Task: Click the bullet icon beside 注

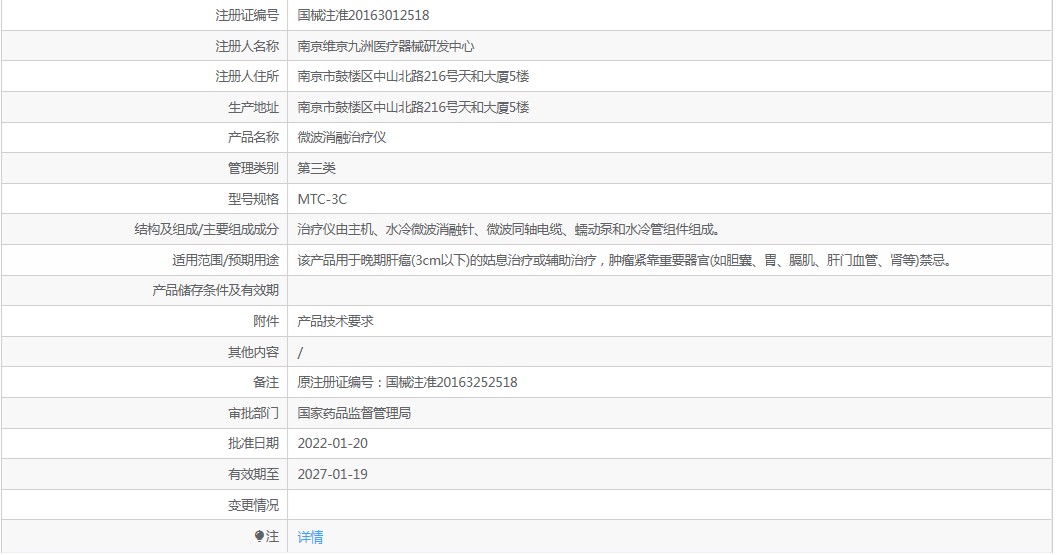Action: (x=259, y=536)
